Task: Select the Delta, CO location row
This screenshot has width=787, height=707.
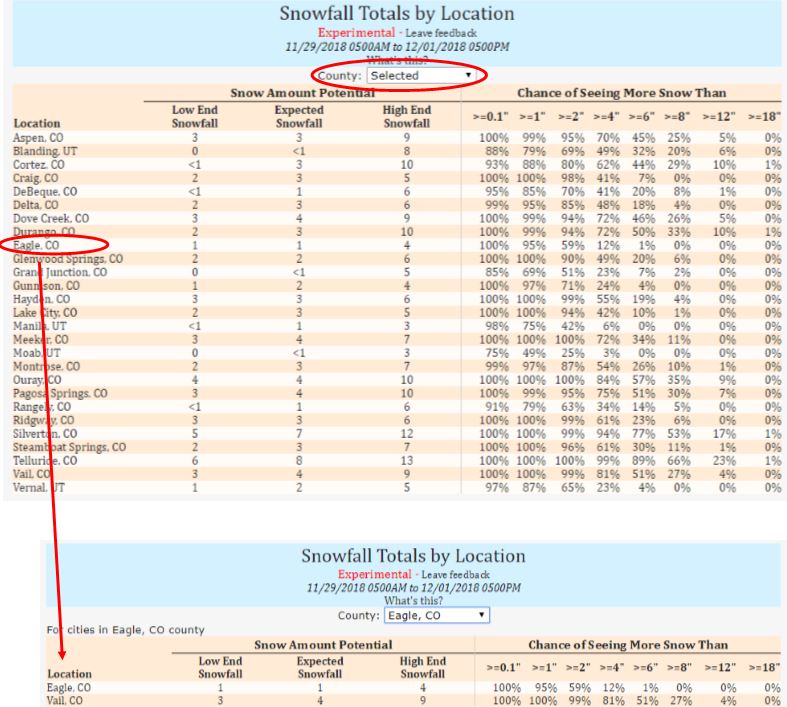Action: (397, 205)
